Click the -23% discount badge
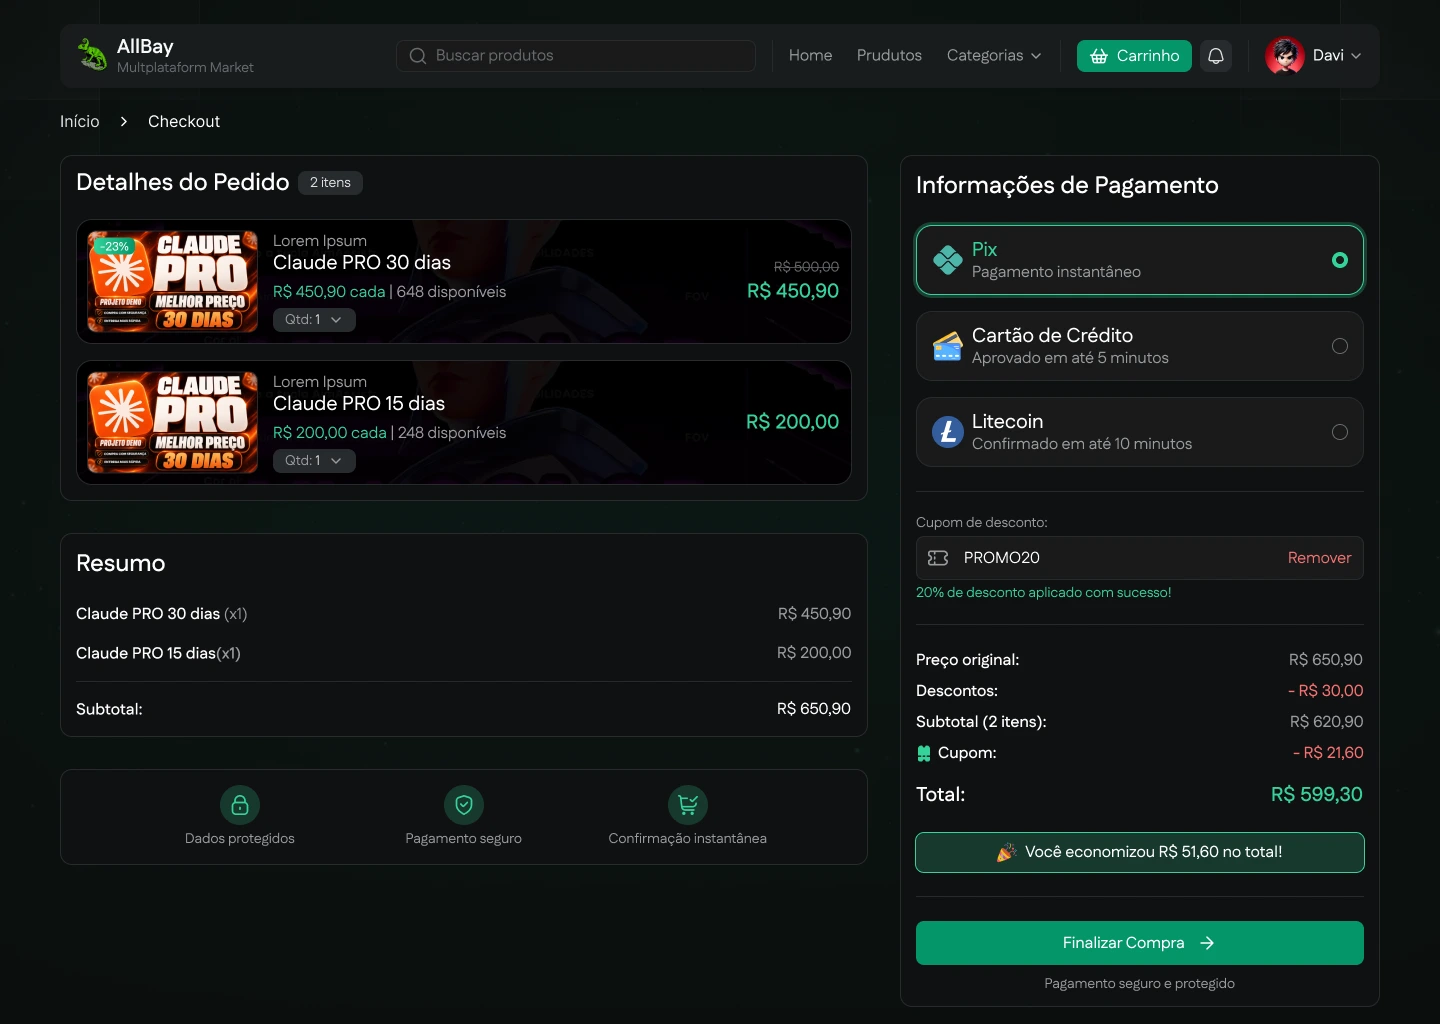This screenshot has width=1440, height=1024. click(116, 246)
